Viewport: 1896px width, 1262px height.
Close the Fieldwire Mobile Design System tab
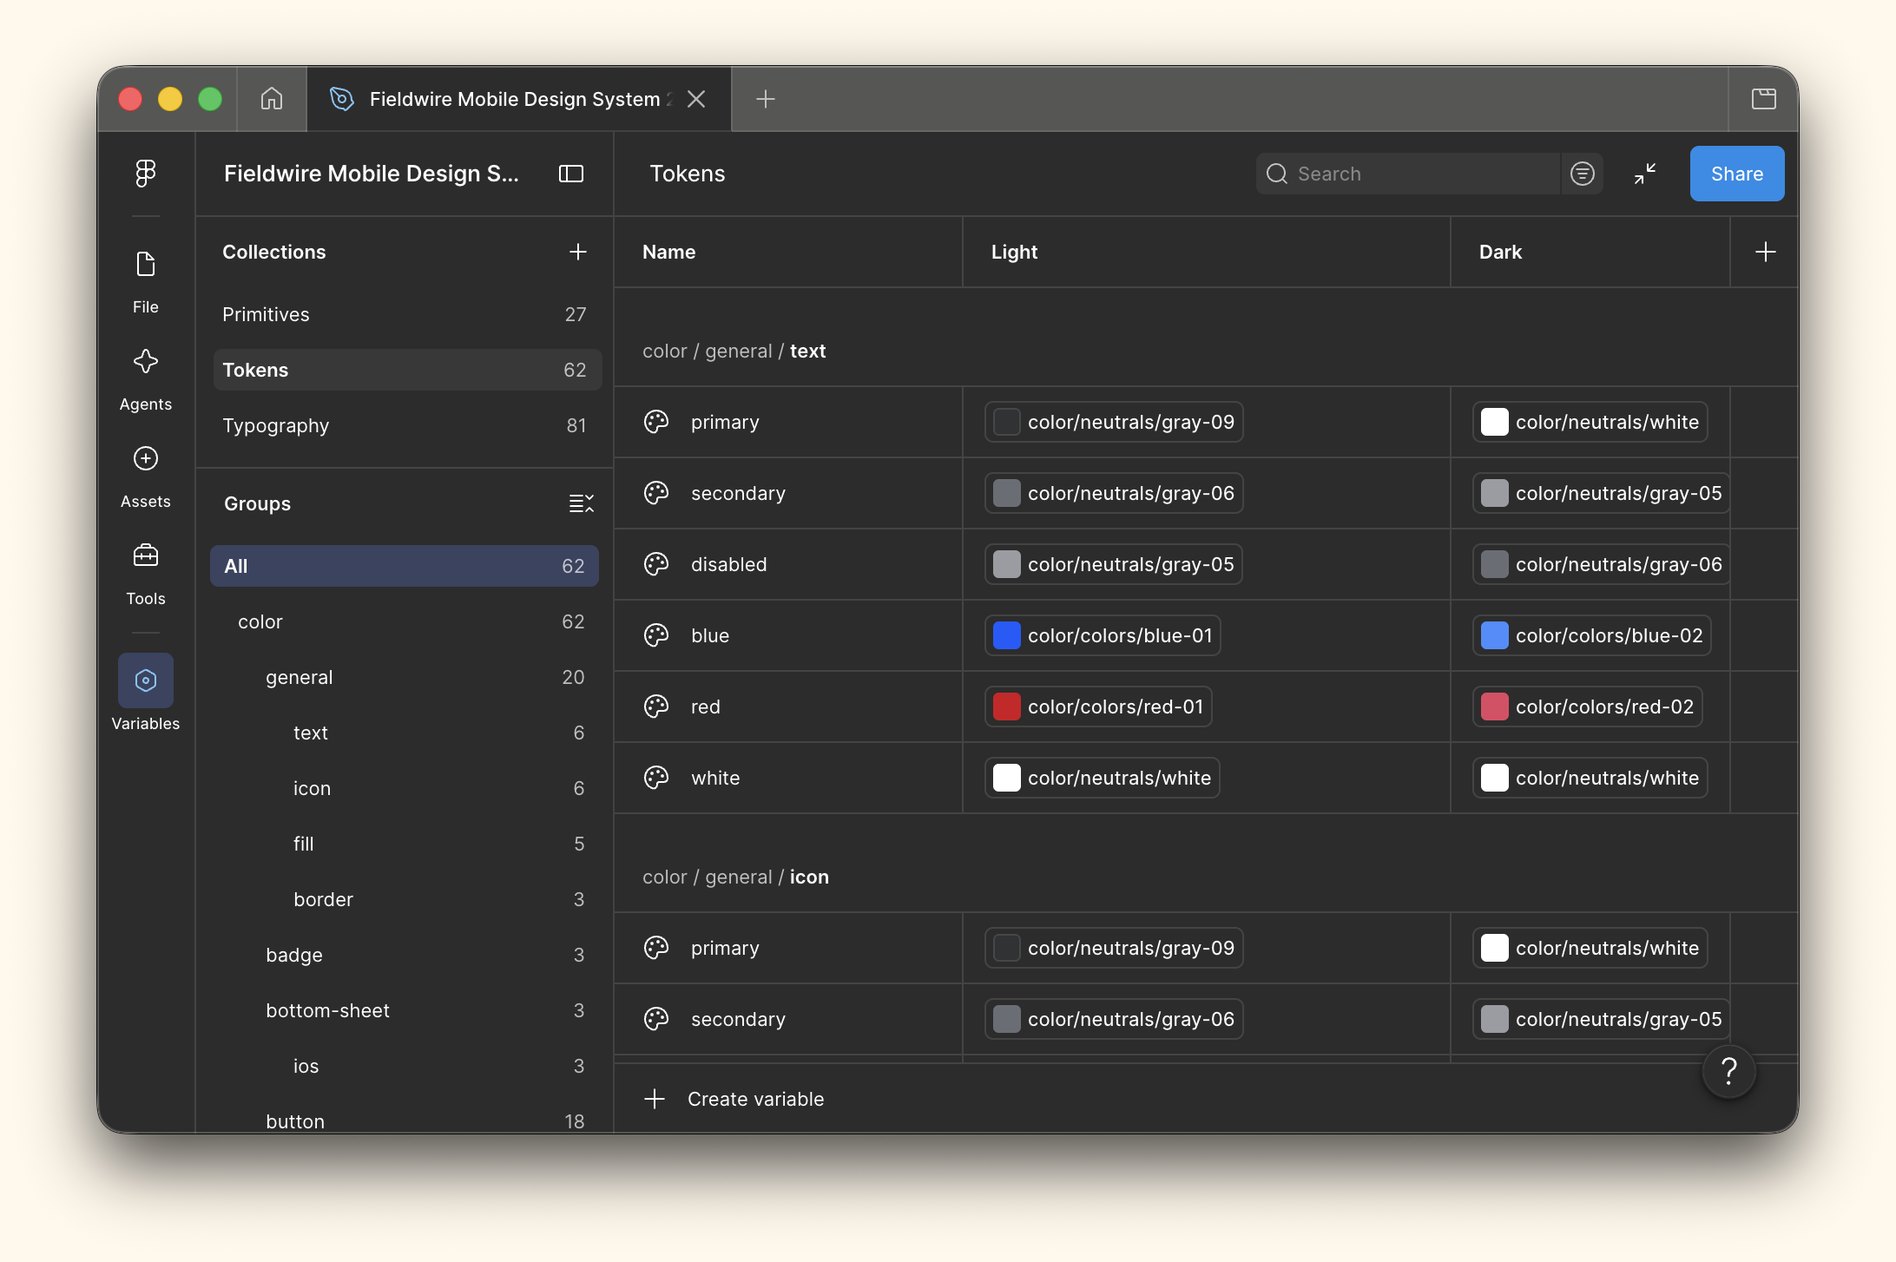click(696, 99)
